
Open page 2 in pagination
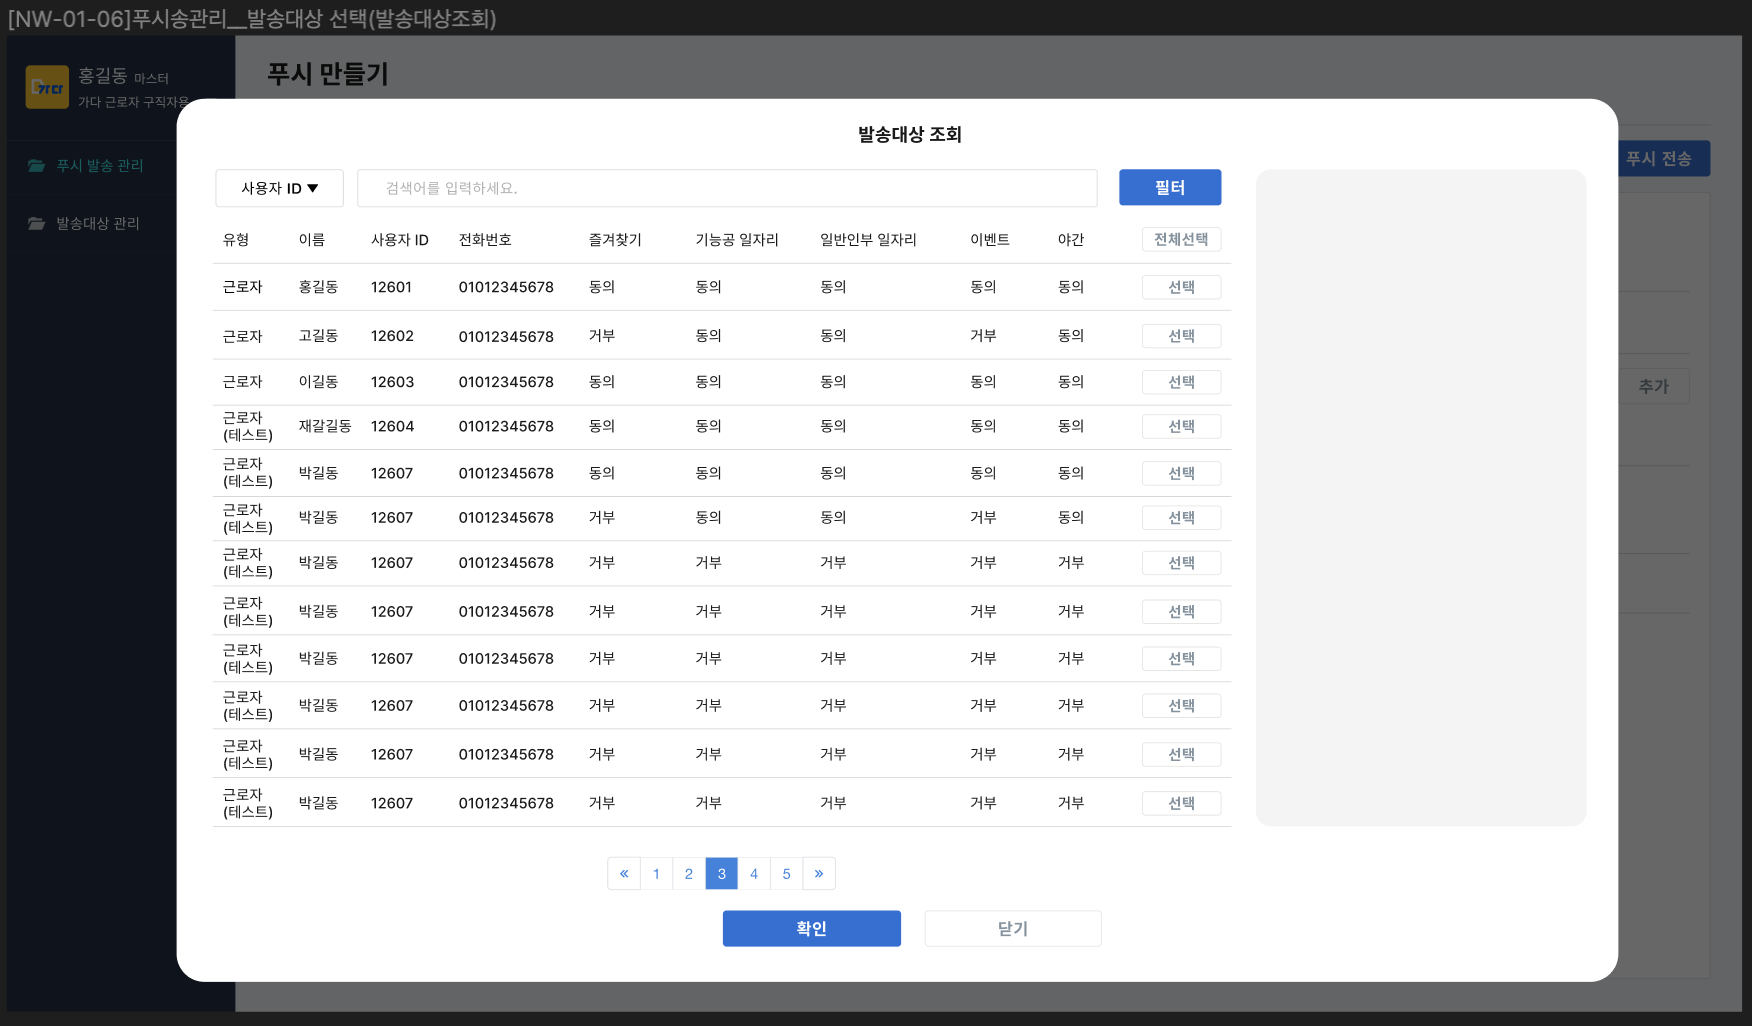tap(689, 874)
